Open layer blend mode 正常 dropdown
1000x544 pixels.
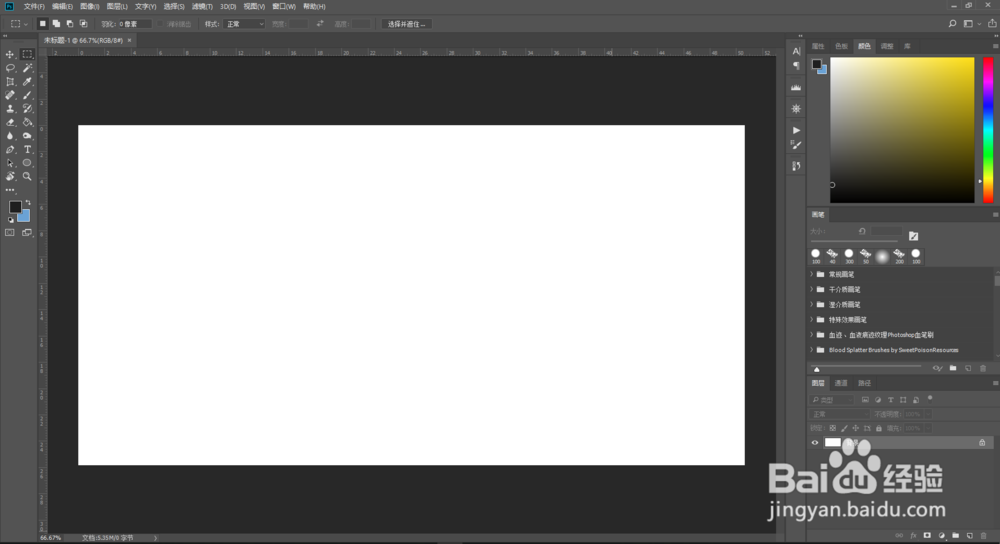click(839, 414)
